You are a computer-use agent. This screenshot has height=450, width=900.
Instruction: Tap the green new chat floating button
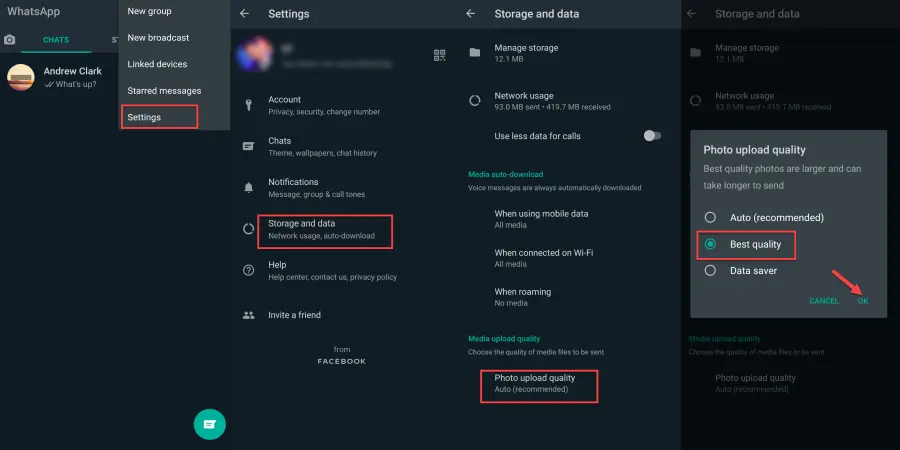[x=210, y=424]
